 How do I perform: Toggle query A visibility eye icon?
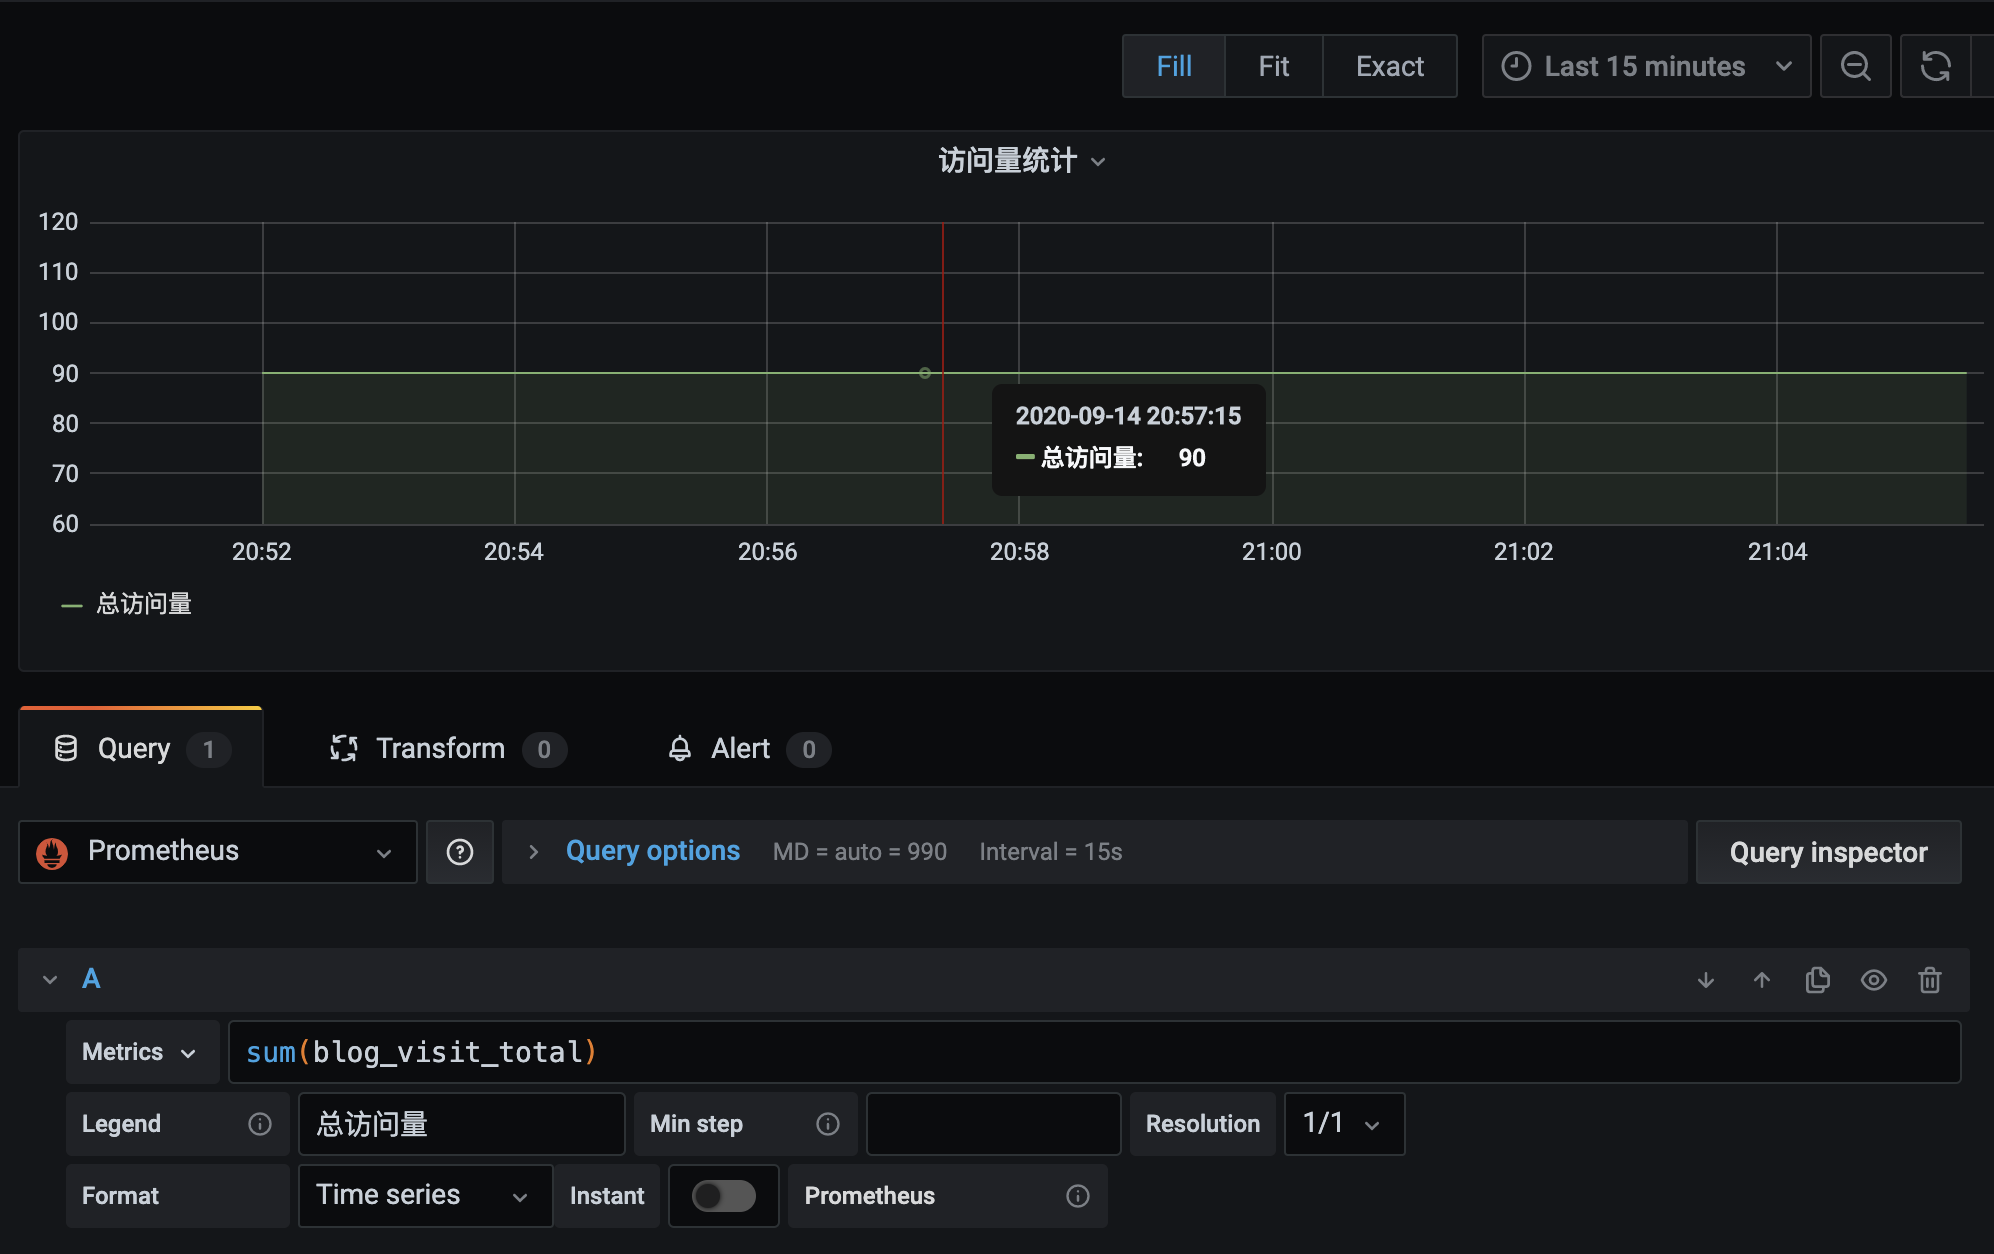[x=1874, y=980]
